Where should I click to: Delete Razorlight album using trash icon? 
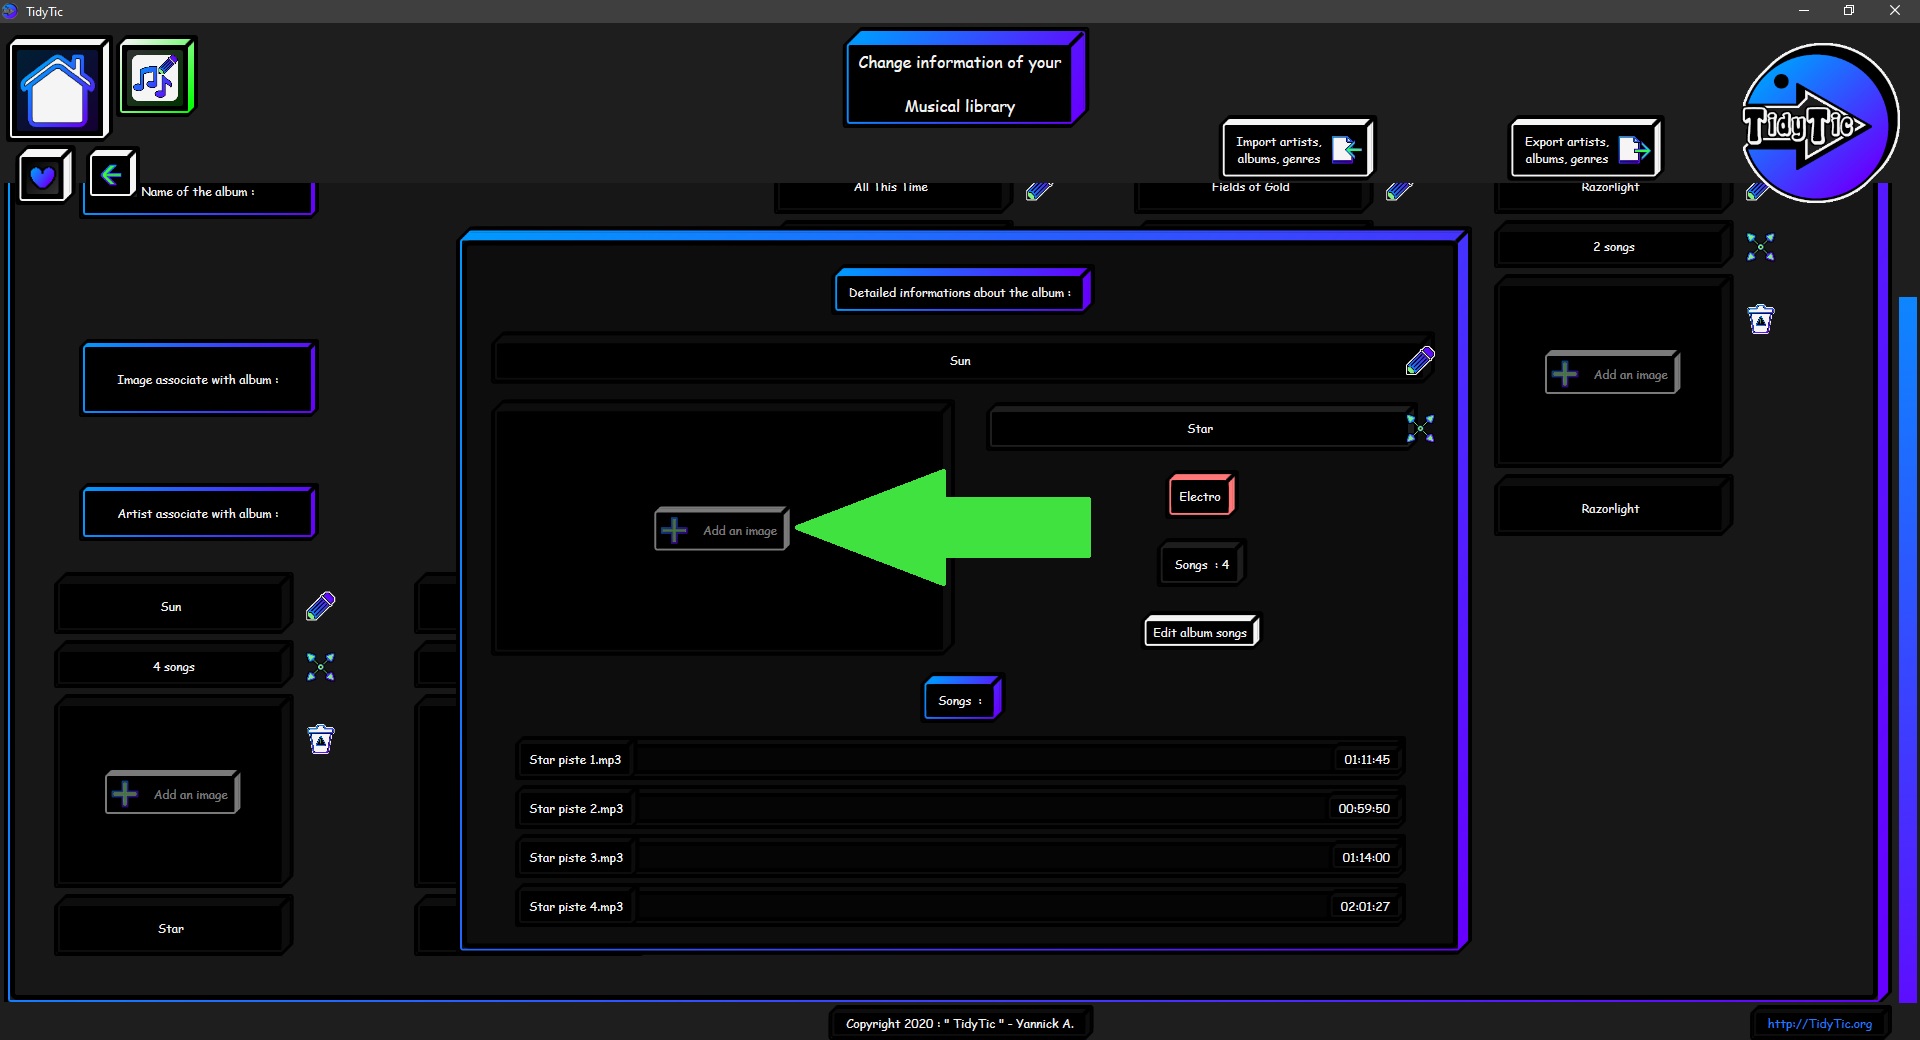[1760, 320]
